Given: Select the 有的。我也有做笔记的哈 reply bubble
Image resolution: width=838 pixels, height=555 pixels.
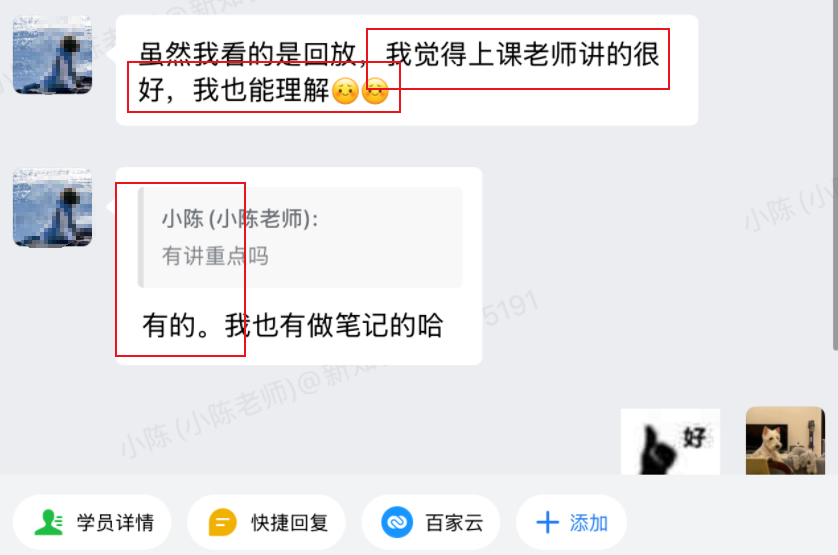Looking at the screenshot, I should click(x=299, y=266).
